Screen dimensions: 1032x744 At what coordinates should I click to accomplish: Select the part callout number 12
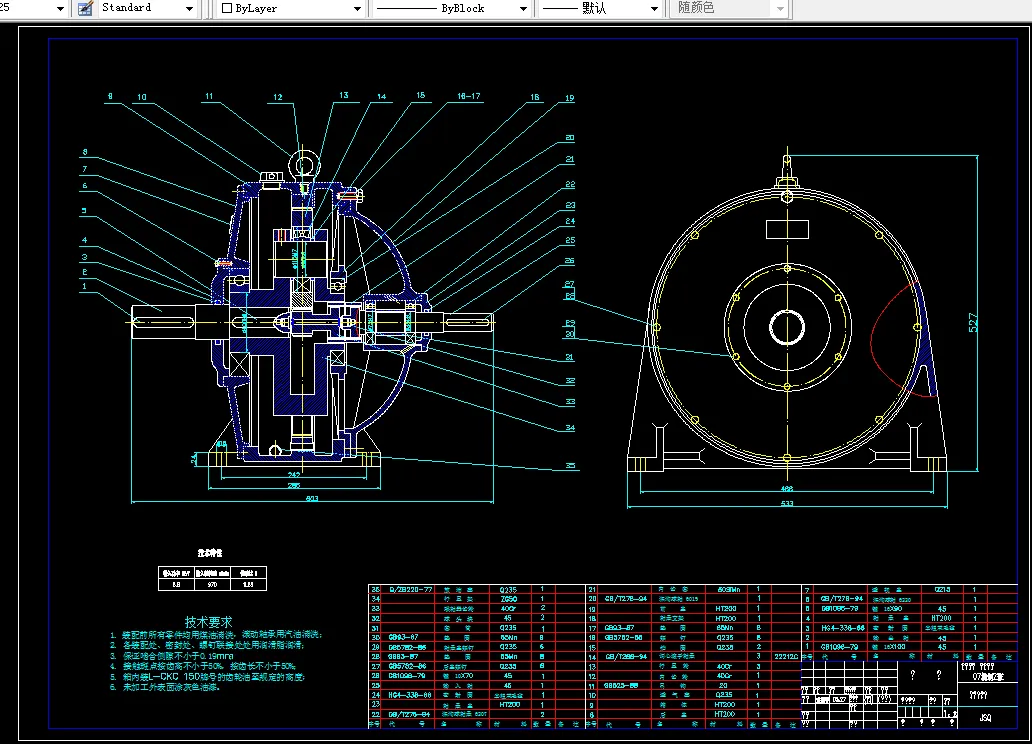278,97
